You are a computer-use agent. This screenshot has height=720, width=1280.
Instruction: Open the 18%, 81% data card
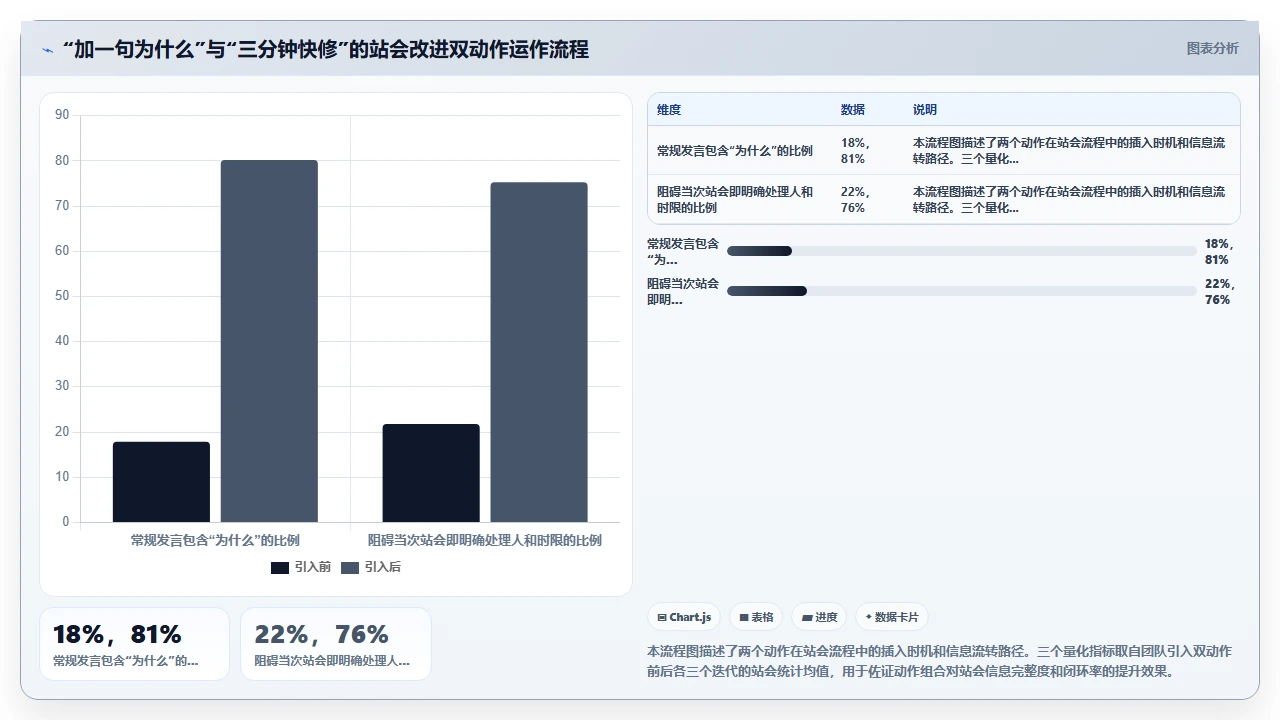click(135, 644)
